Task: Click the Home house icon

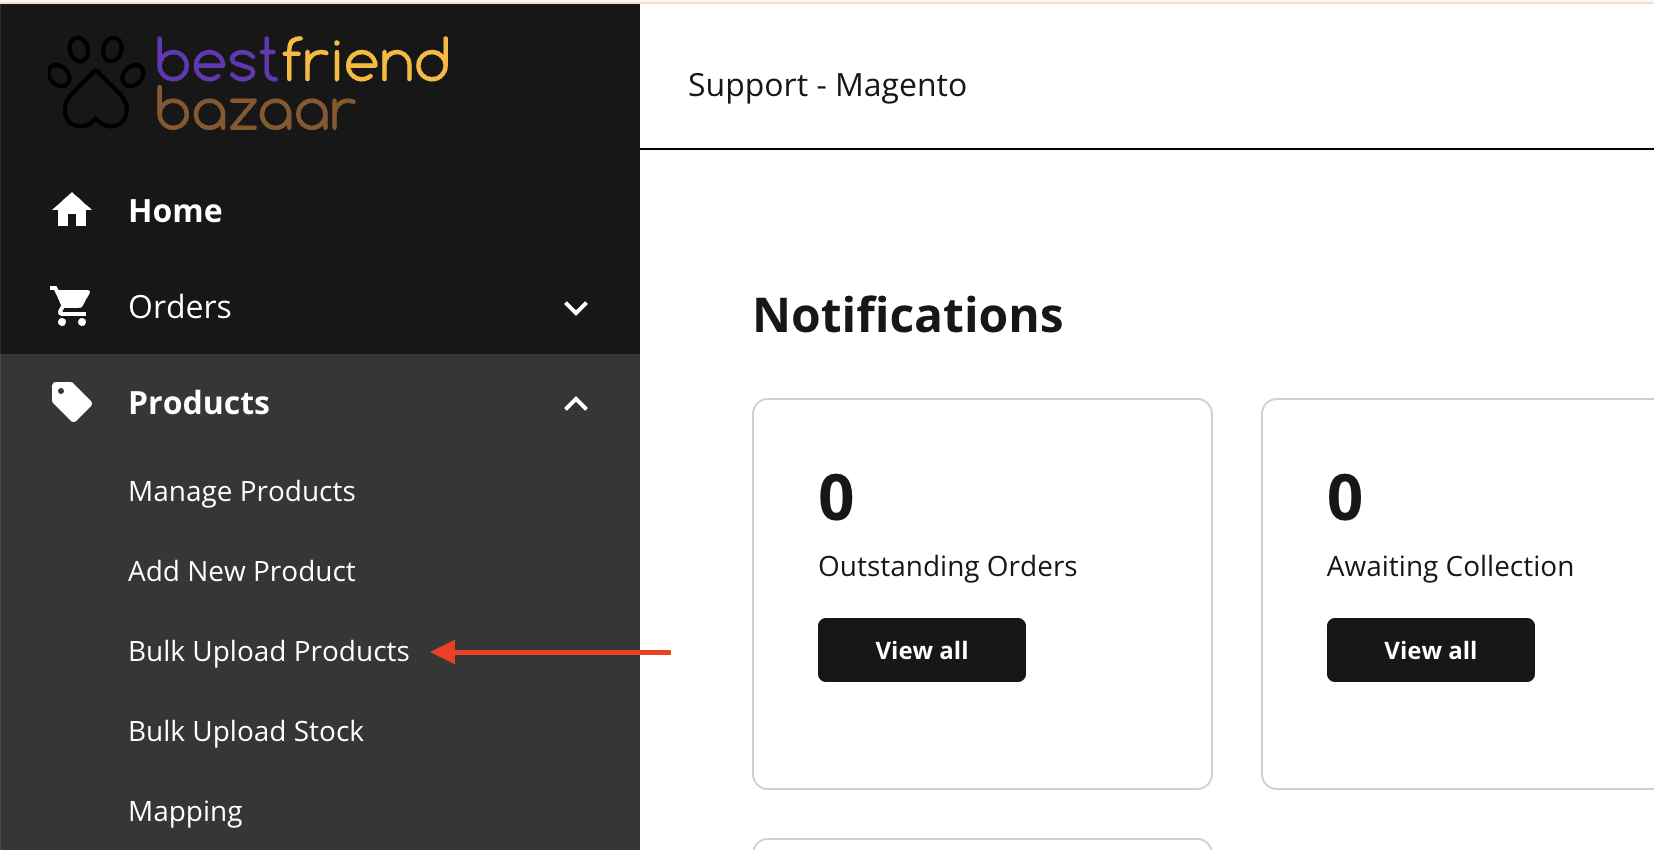Action: pos(72,210)
